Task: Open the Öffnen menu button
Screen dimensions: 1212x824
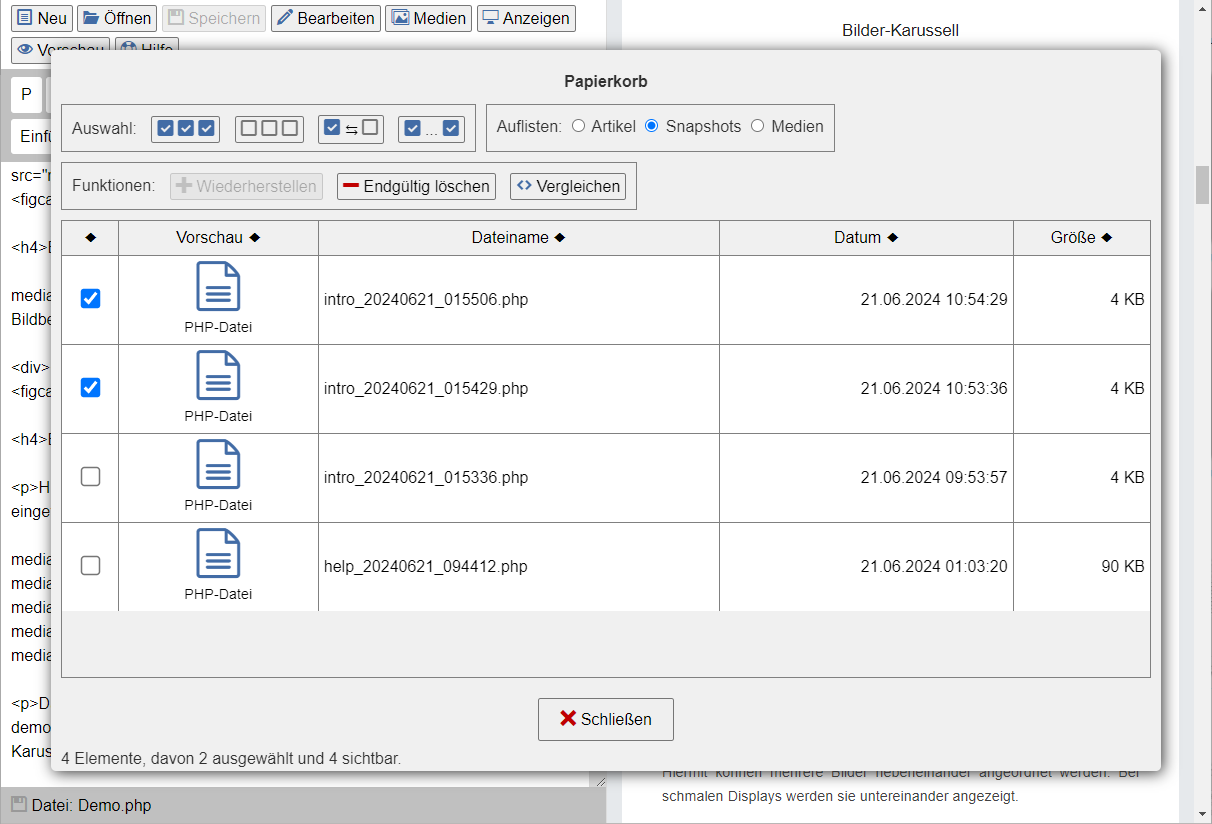Action: (117, 18)
